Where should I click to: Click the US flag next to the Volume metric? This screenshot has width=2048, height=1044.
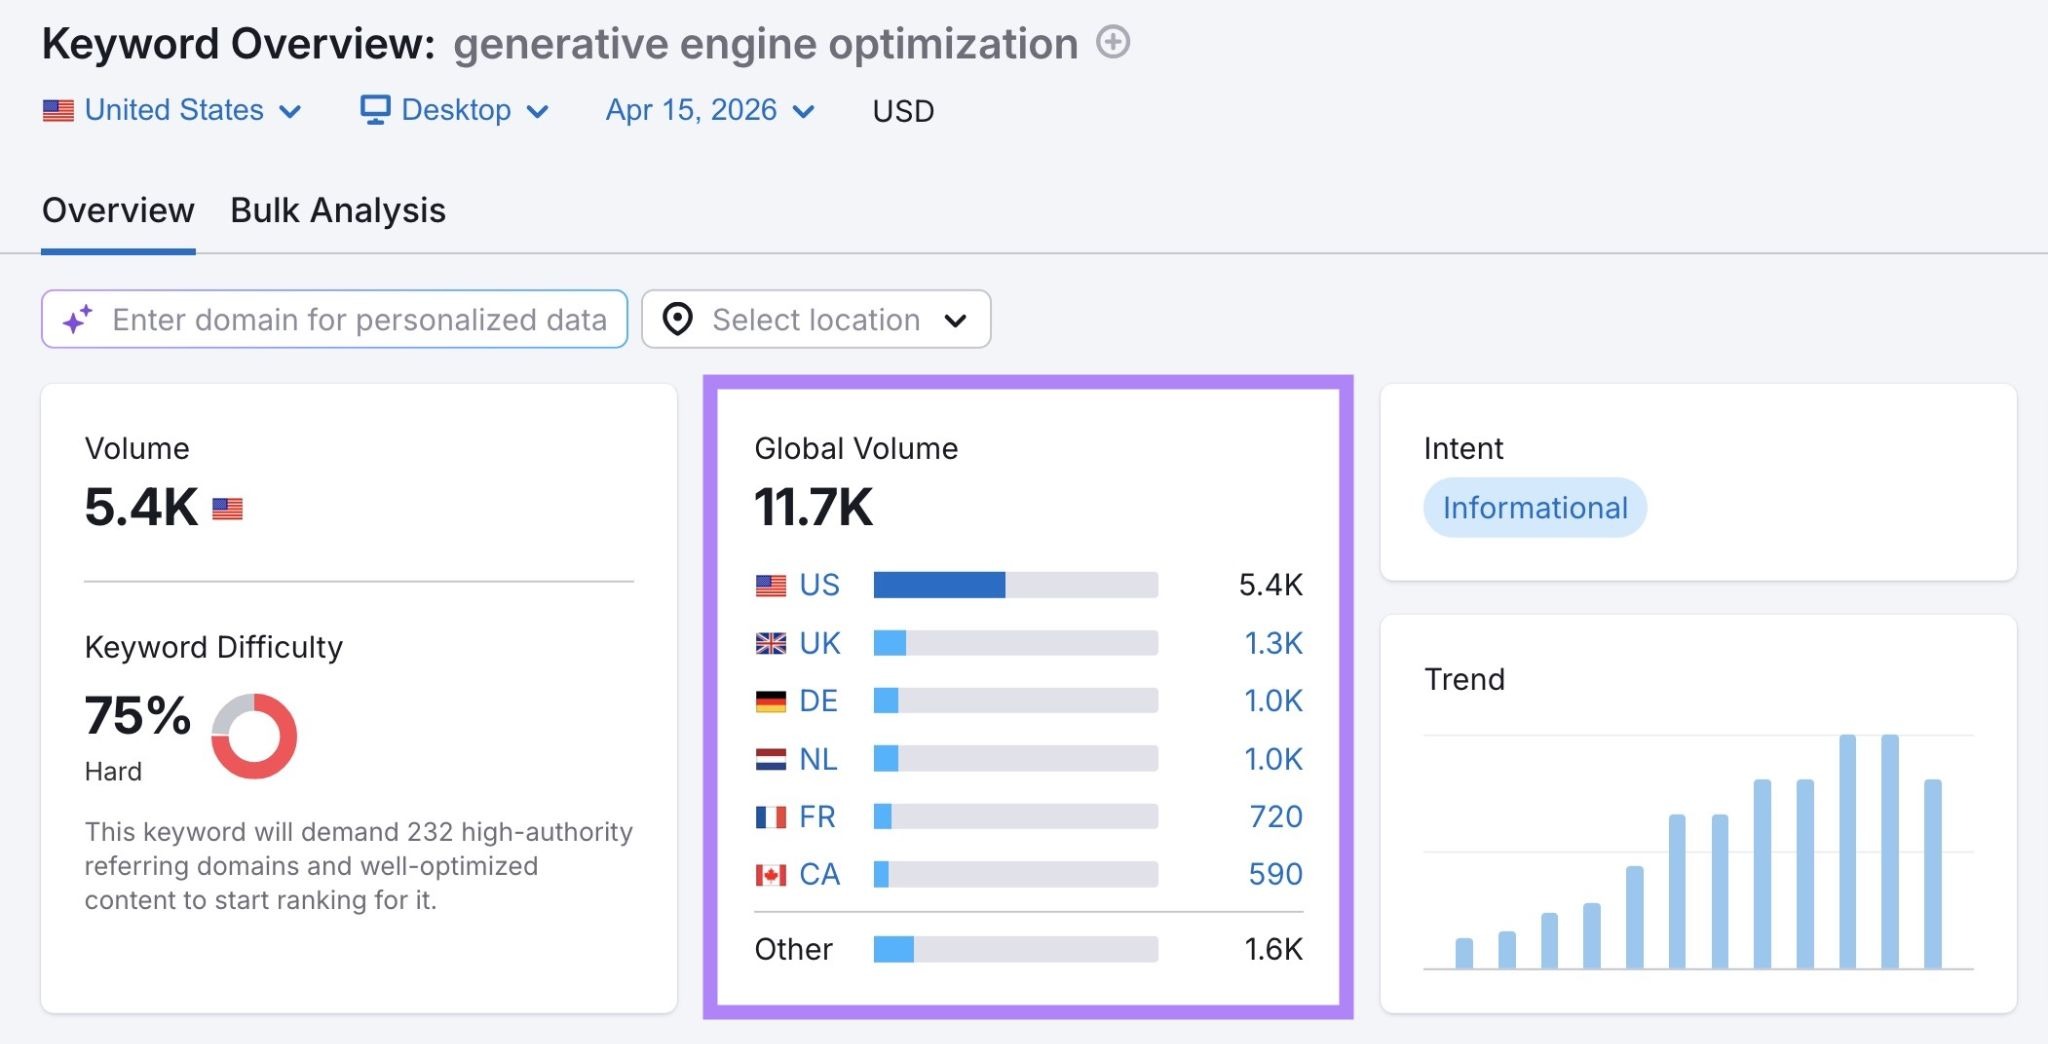tap(228, 508)
